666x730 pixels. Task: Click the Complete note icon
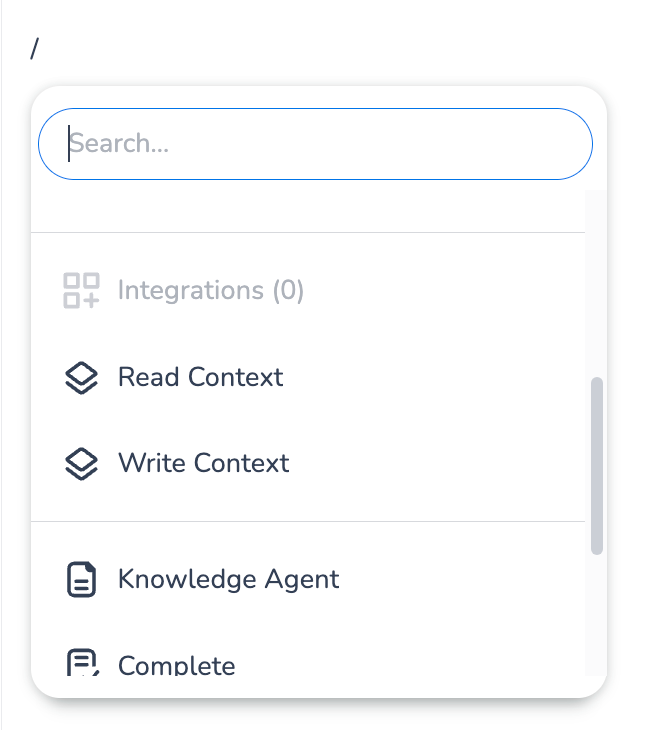[x=81, y=664]
